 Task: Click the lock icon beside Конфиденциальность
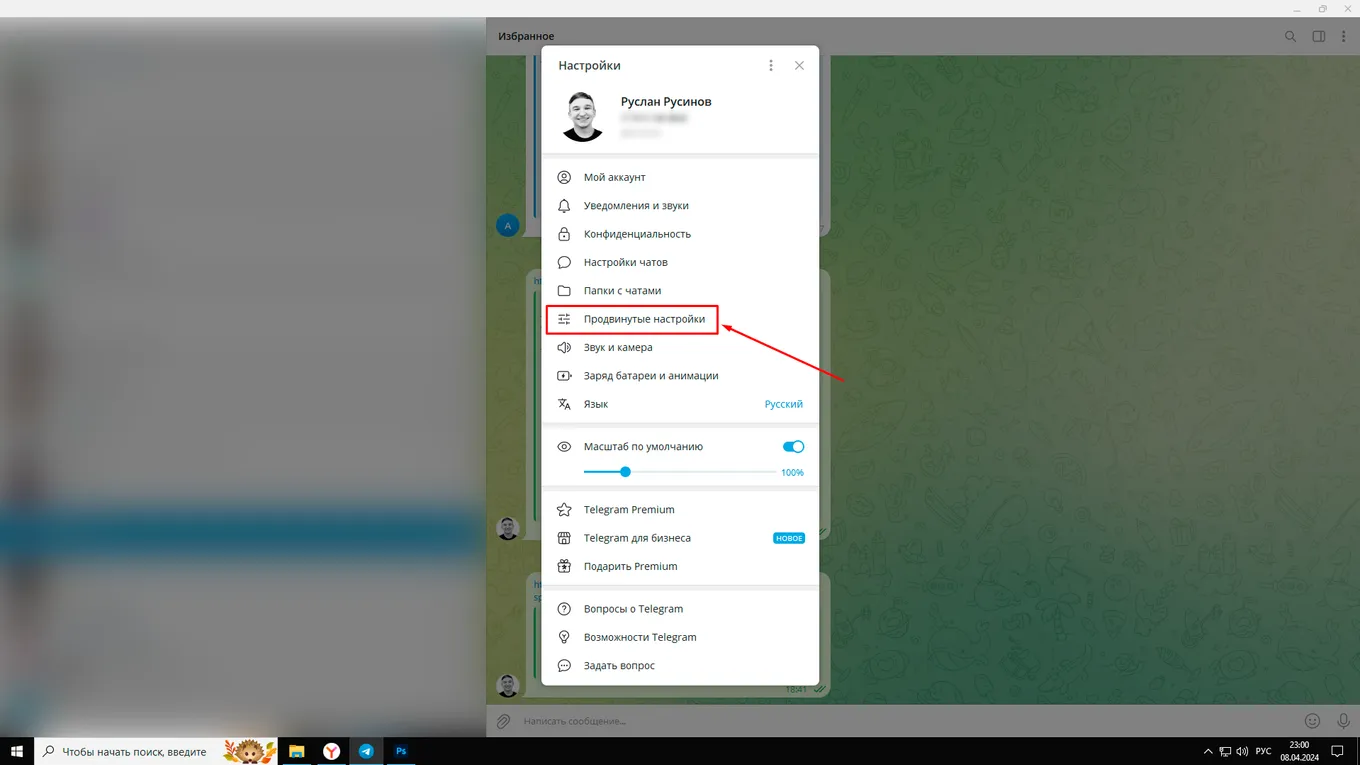click(564, 234)
